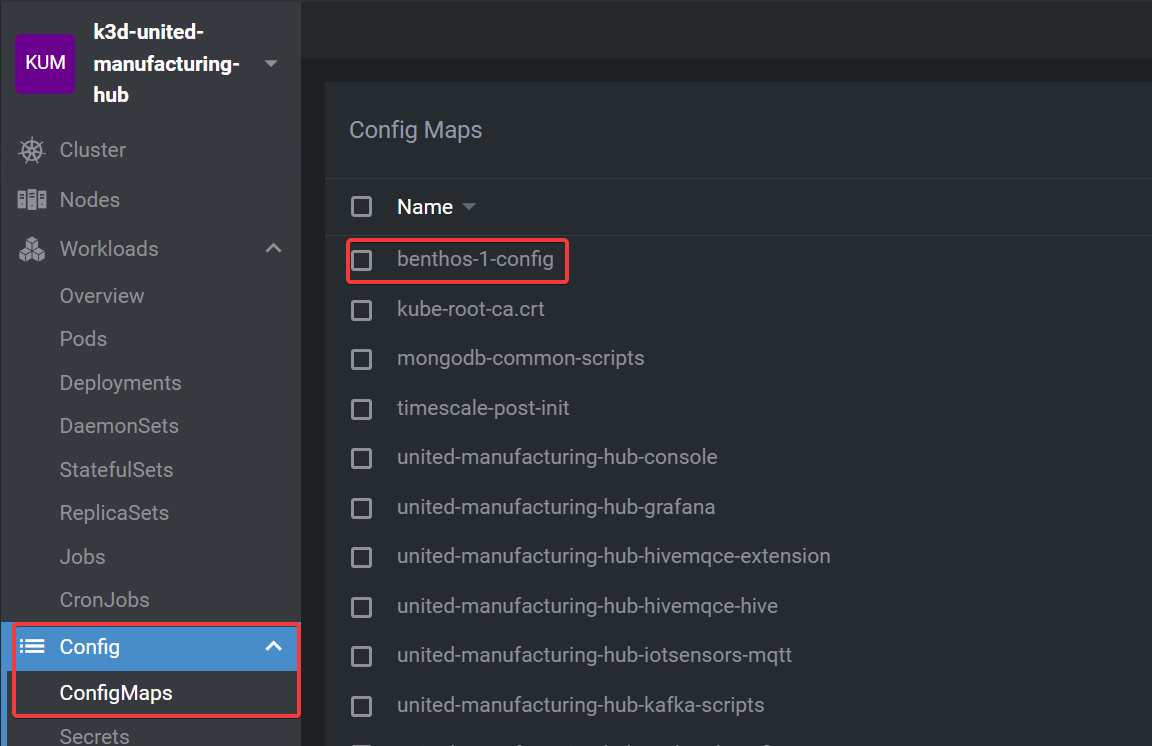1152x746 pixels.
Task: Open united-manufacturing-hub-grafana config map
Action: 556,507
